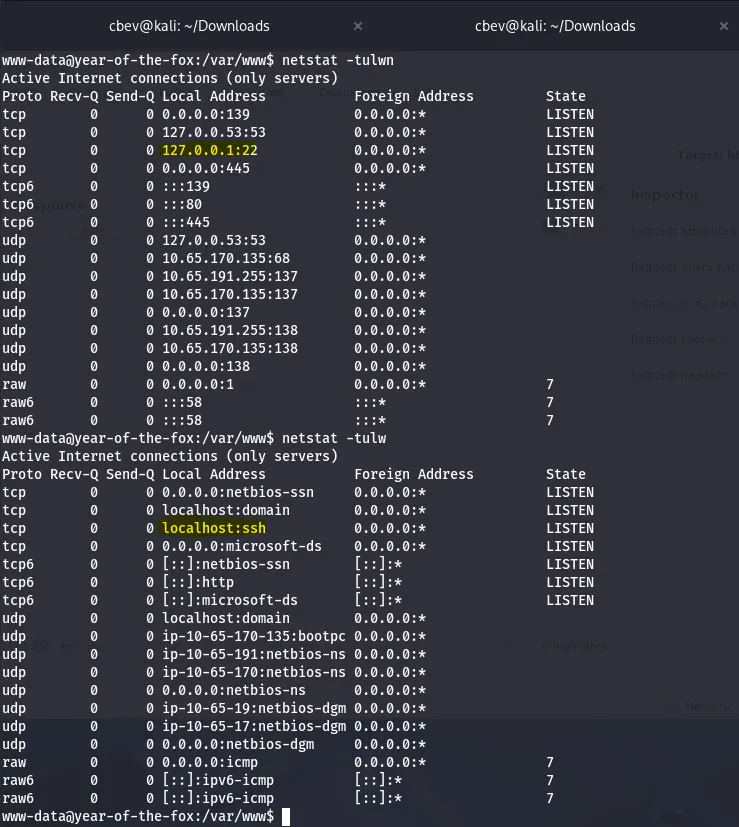The height and width of the screenshot is (827, 739).
Task: Click the tcp6 :::80 local address
Action: (x=185, y=204)
